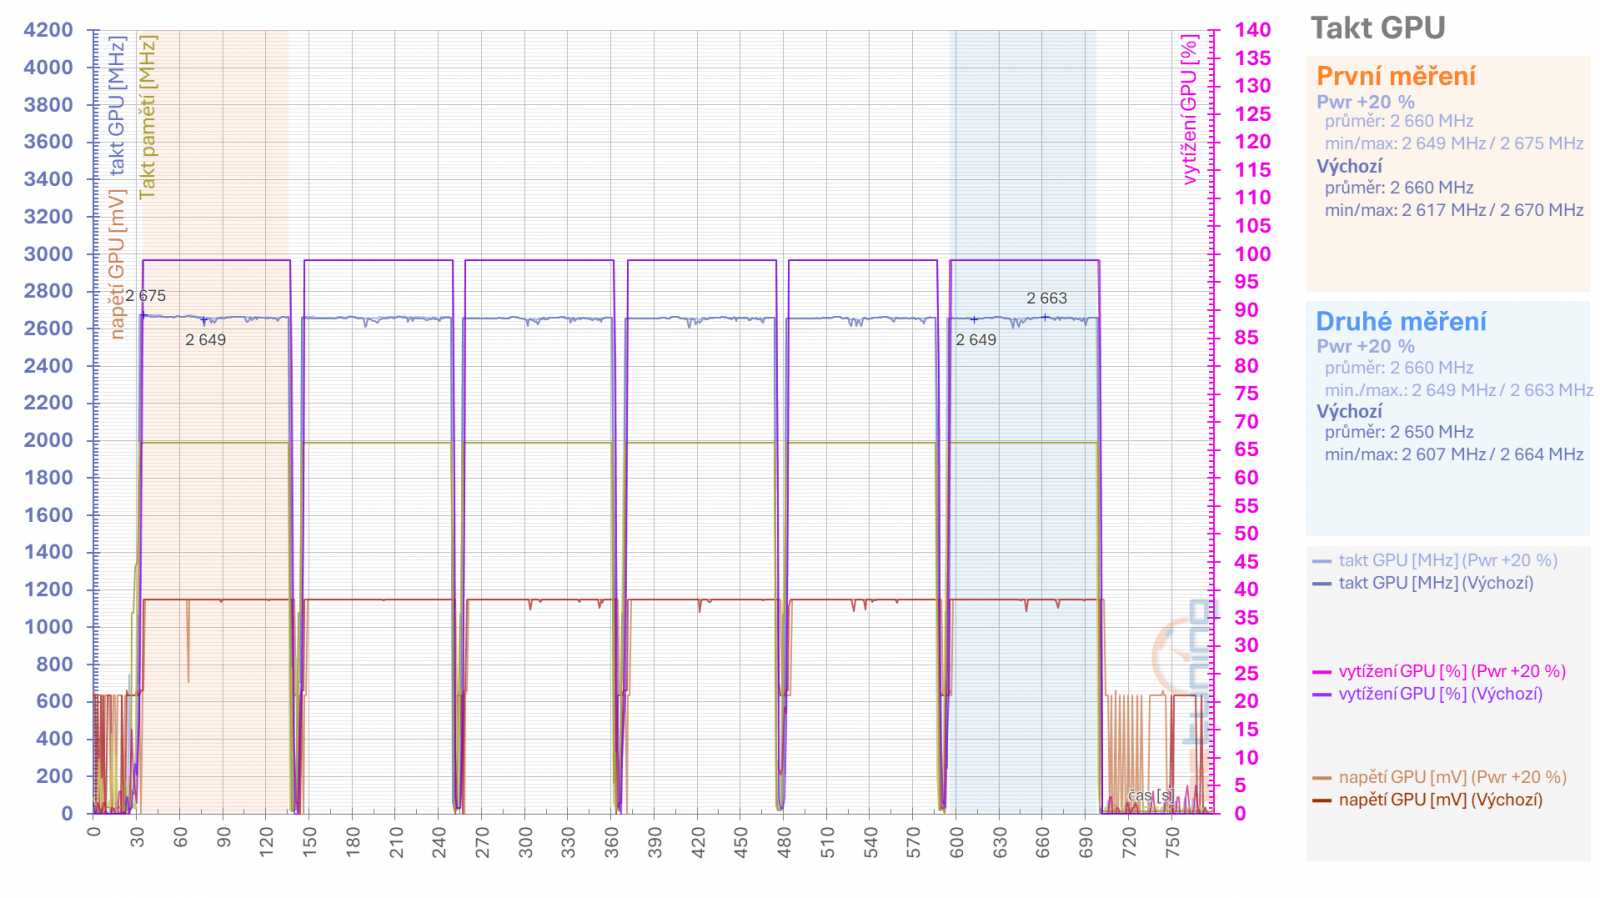The height and width of the screenshot is (898, 1600).
Task: Click "min/max: 2 649 MHz / 2 675 MHz" line
Action: pyautogui.click(x=1454, y=143)
